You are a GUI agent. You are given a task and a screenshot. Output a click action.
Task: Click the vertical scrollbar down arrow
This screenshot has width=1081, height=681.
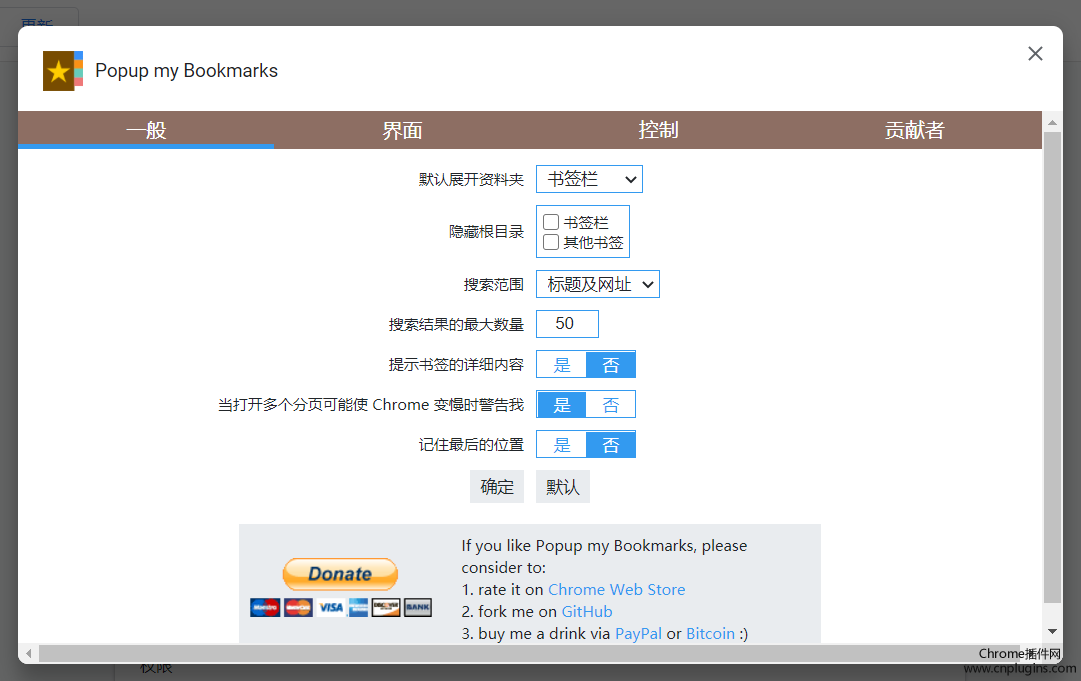click(1052, 631)
